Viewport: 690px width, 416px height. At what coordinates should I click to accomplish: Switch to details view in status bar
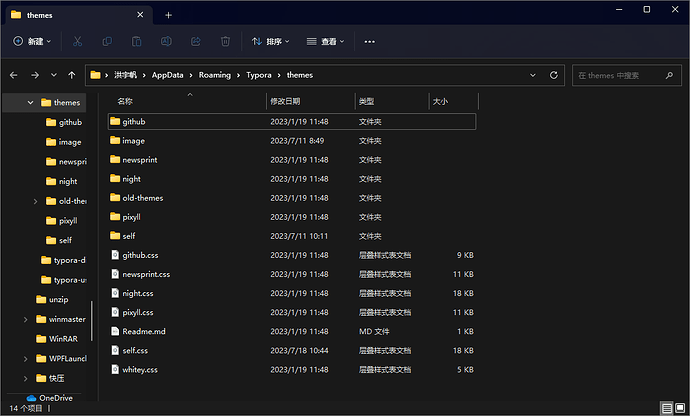(667, 408)
